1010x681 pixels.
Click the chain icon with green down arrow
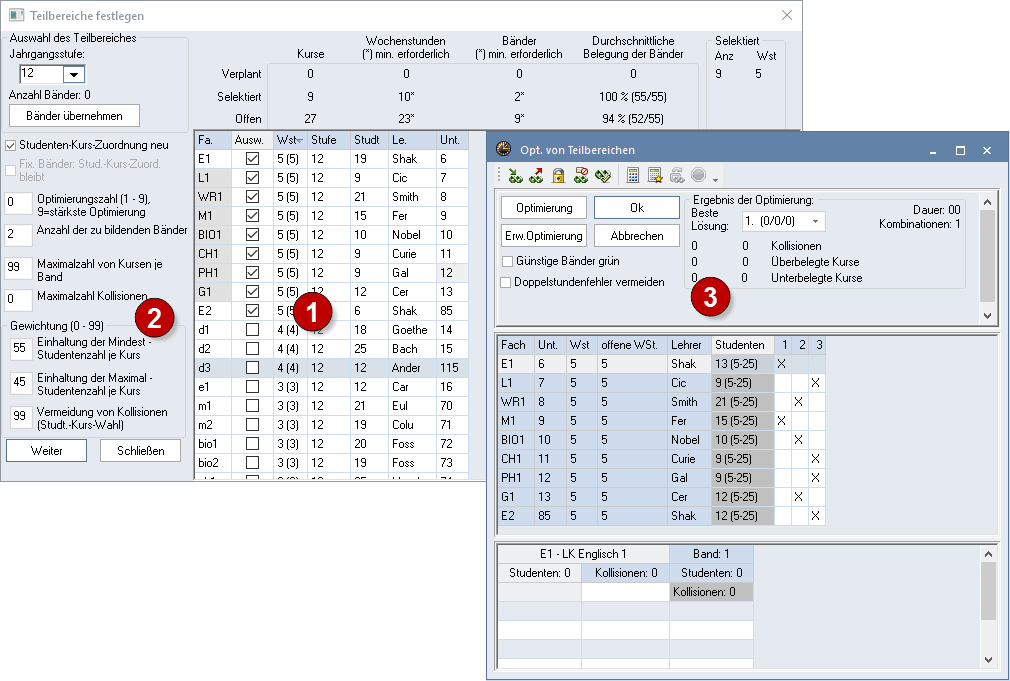tap(515, 175)
